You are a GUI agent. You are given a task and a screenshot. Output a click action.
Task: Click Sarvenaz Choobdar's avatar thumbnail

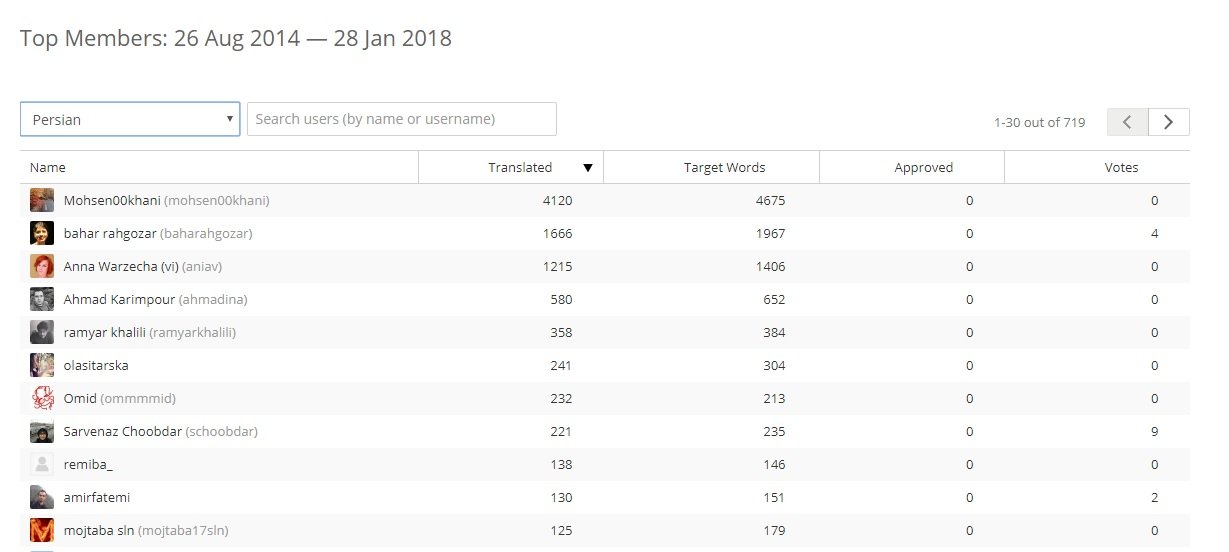tap(42, 431)
